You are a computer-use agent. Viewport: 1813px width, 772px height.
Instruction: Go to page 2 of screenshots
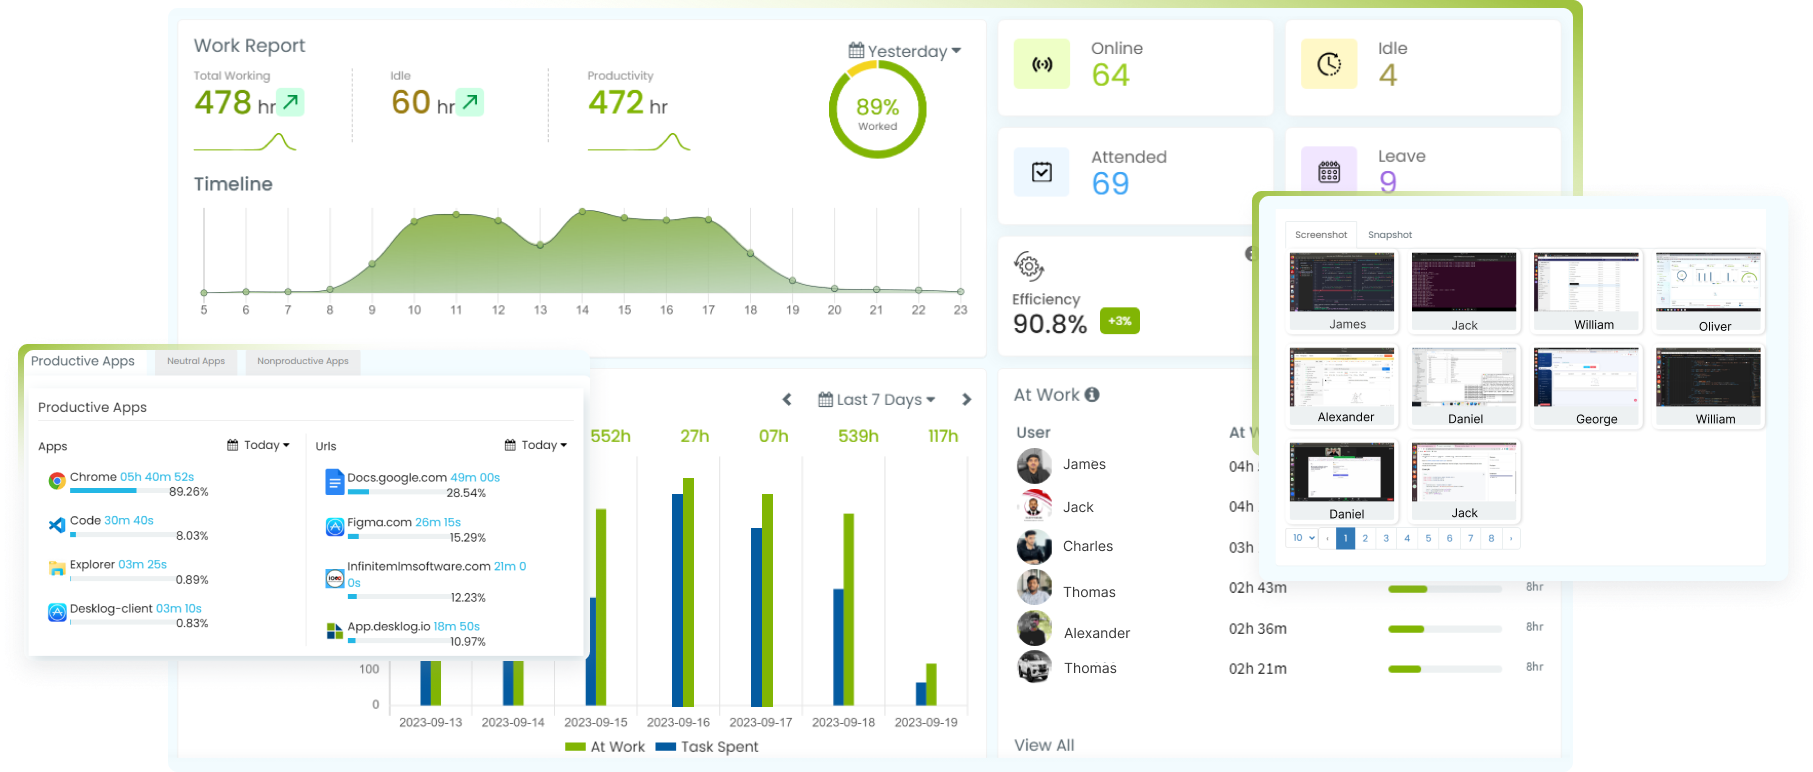pyautogui.click(x=1365, y=538)
